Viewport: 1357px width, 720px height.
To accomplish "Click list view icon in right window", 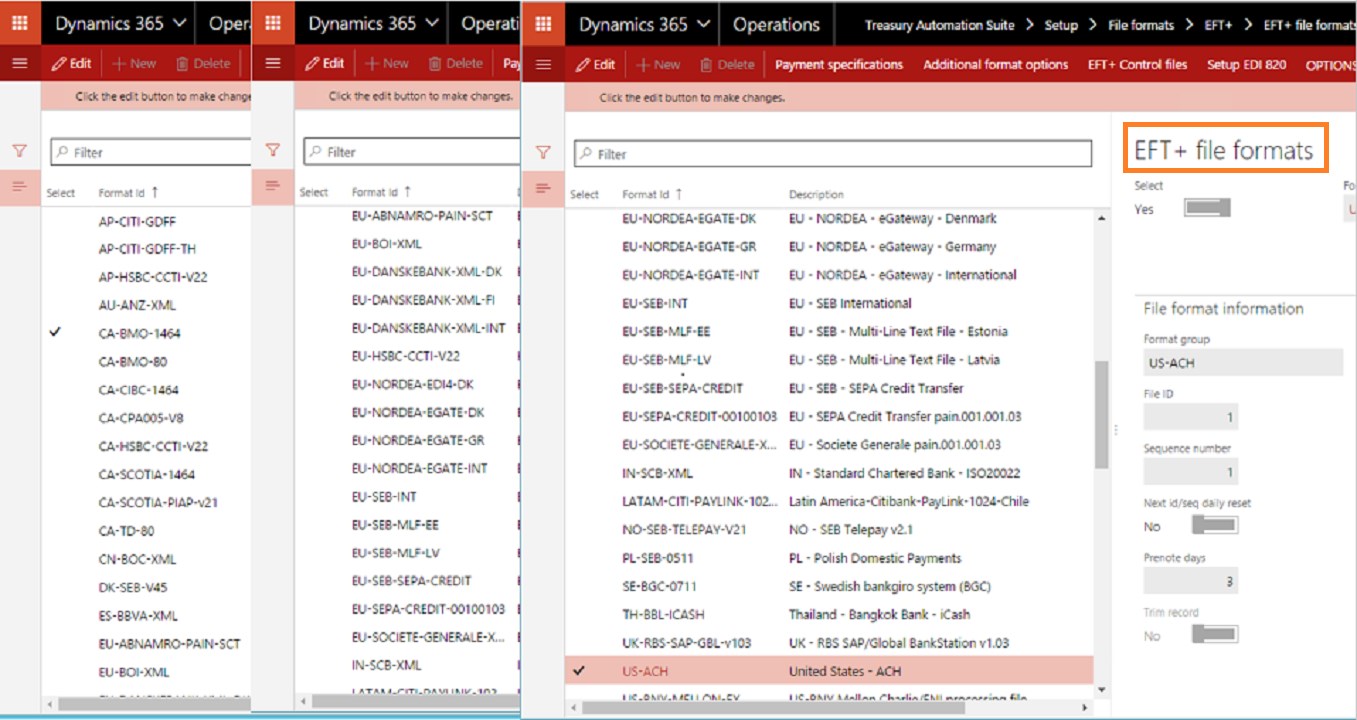I will 543,188.
